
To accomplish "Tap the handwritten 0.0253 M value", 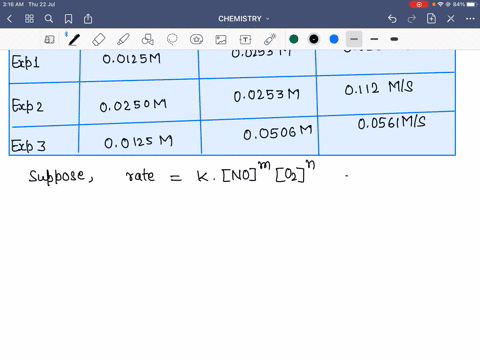I will (266, 95).
